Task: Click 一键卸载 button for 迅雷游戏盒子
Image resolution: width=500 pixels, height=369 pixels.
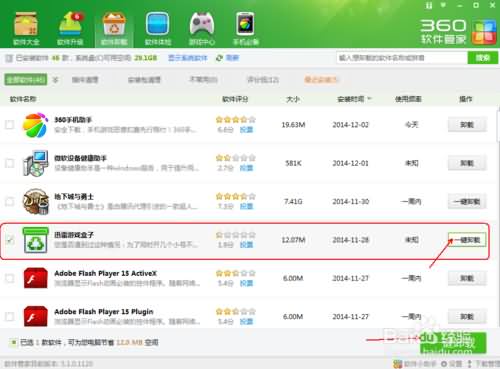Action: [467, 240]
